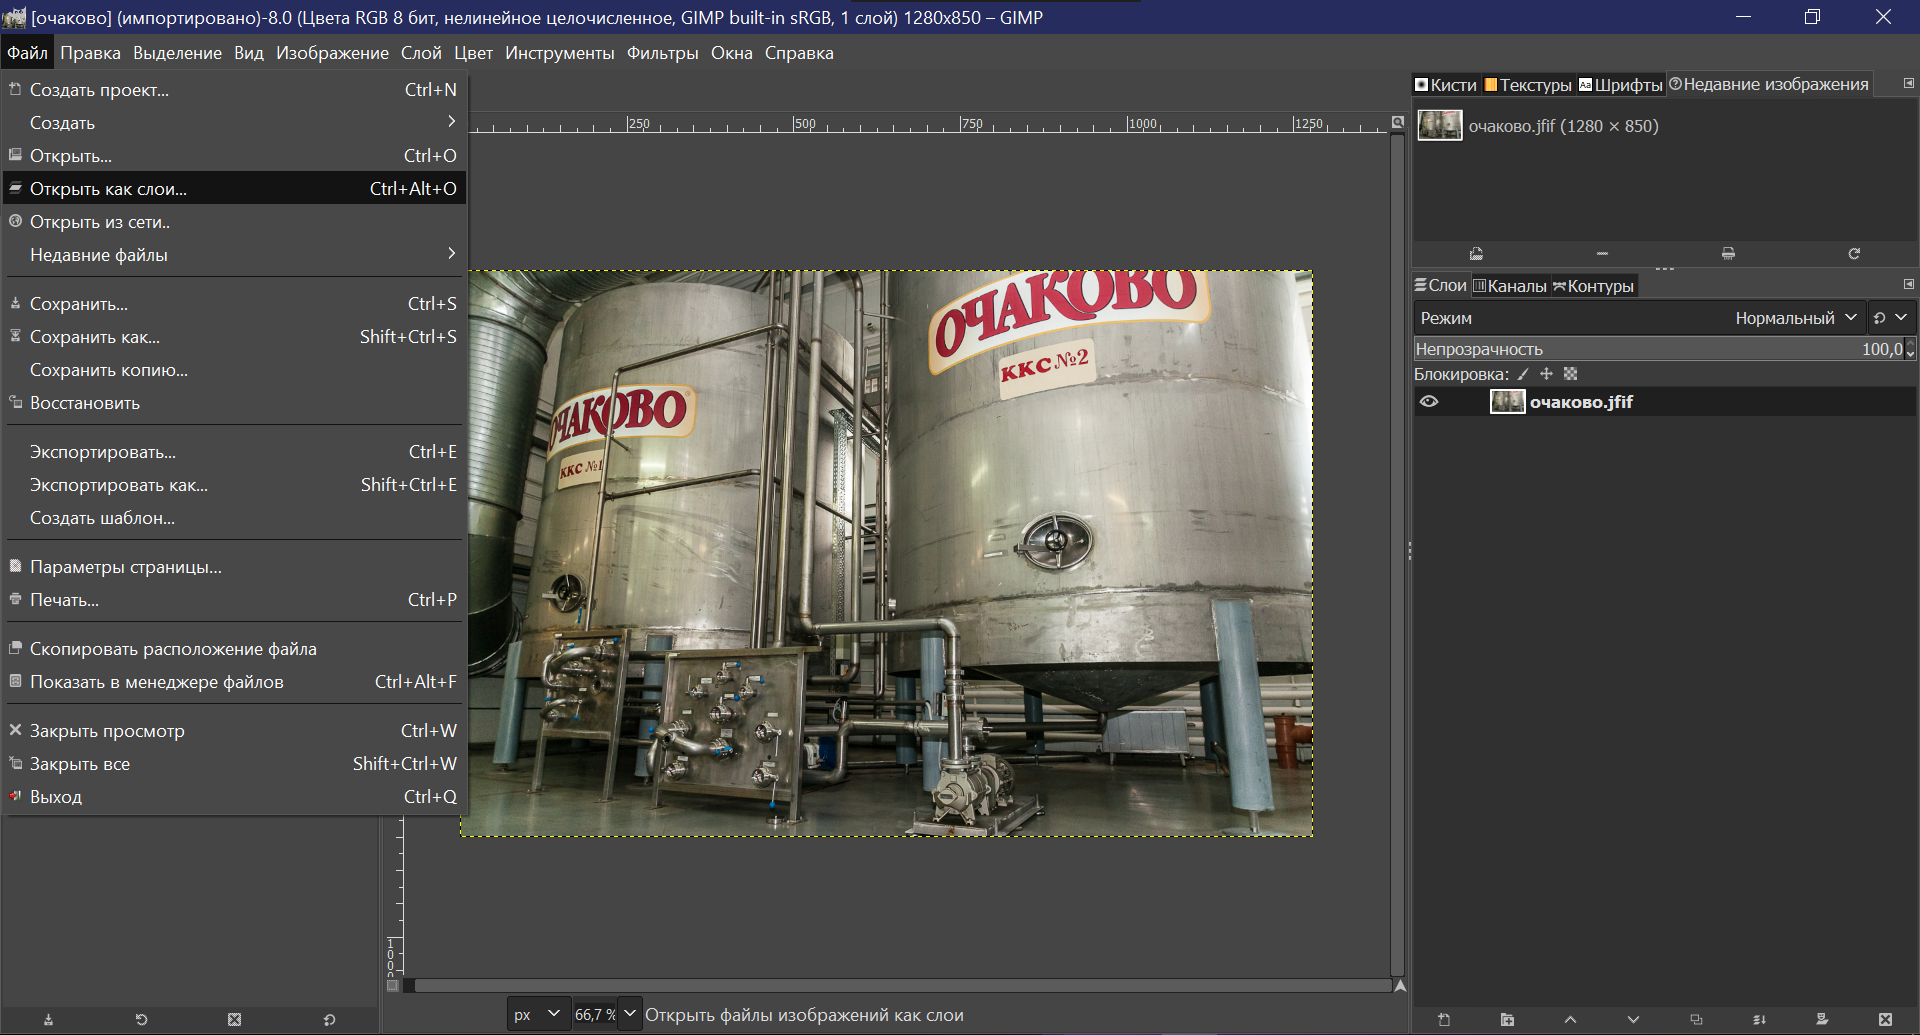
Task: Open the Цвет menu
Action: pos(473,53)
